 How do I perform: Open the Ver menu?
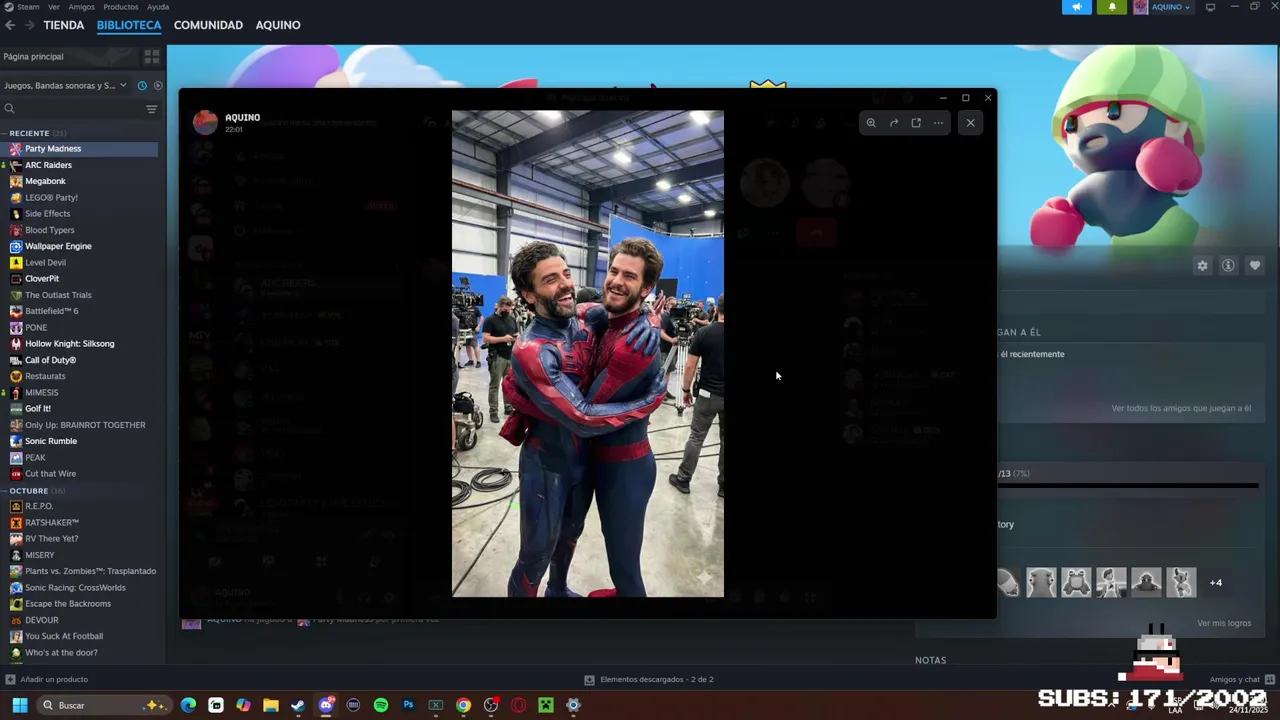coord(54,7)
